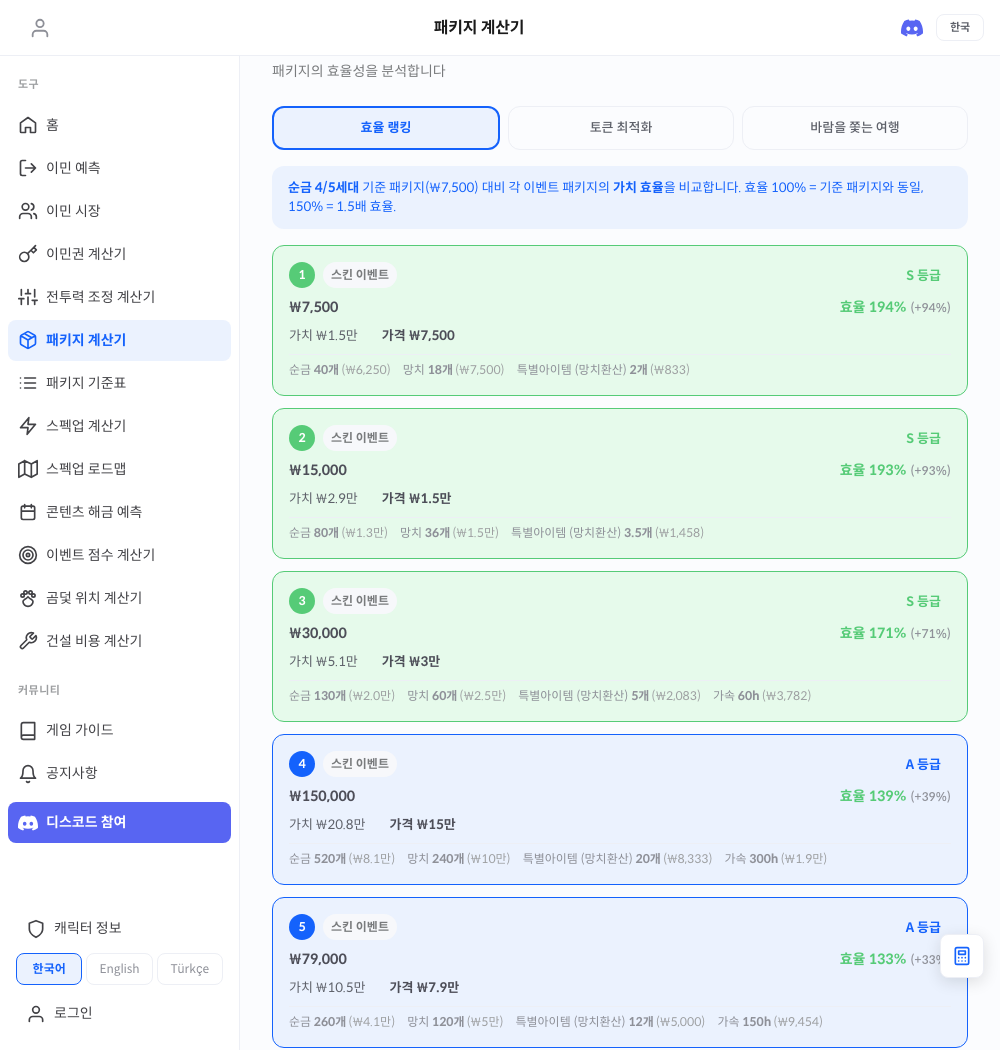Open 패키지 기준표 from the sidebar
Viewport: 1000px width, 1050px height.
coord(119,383)
